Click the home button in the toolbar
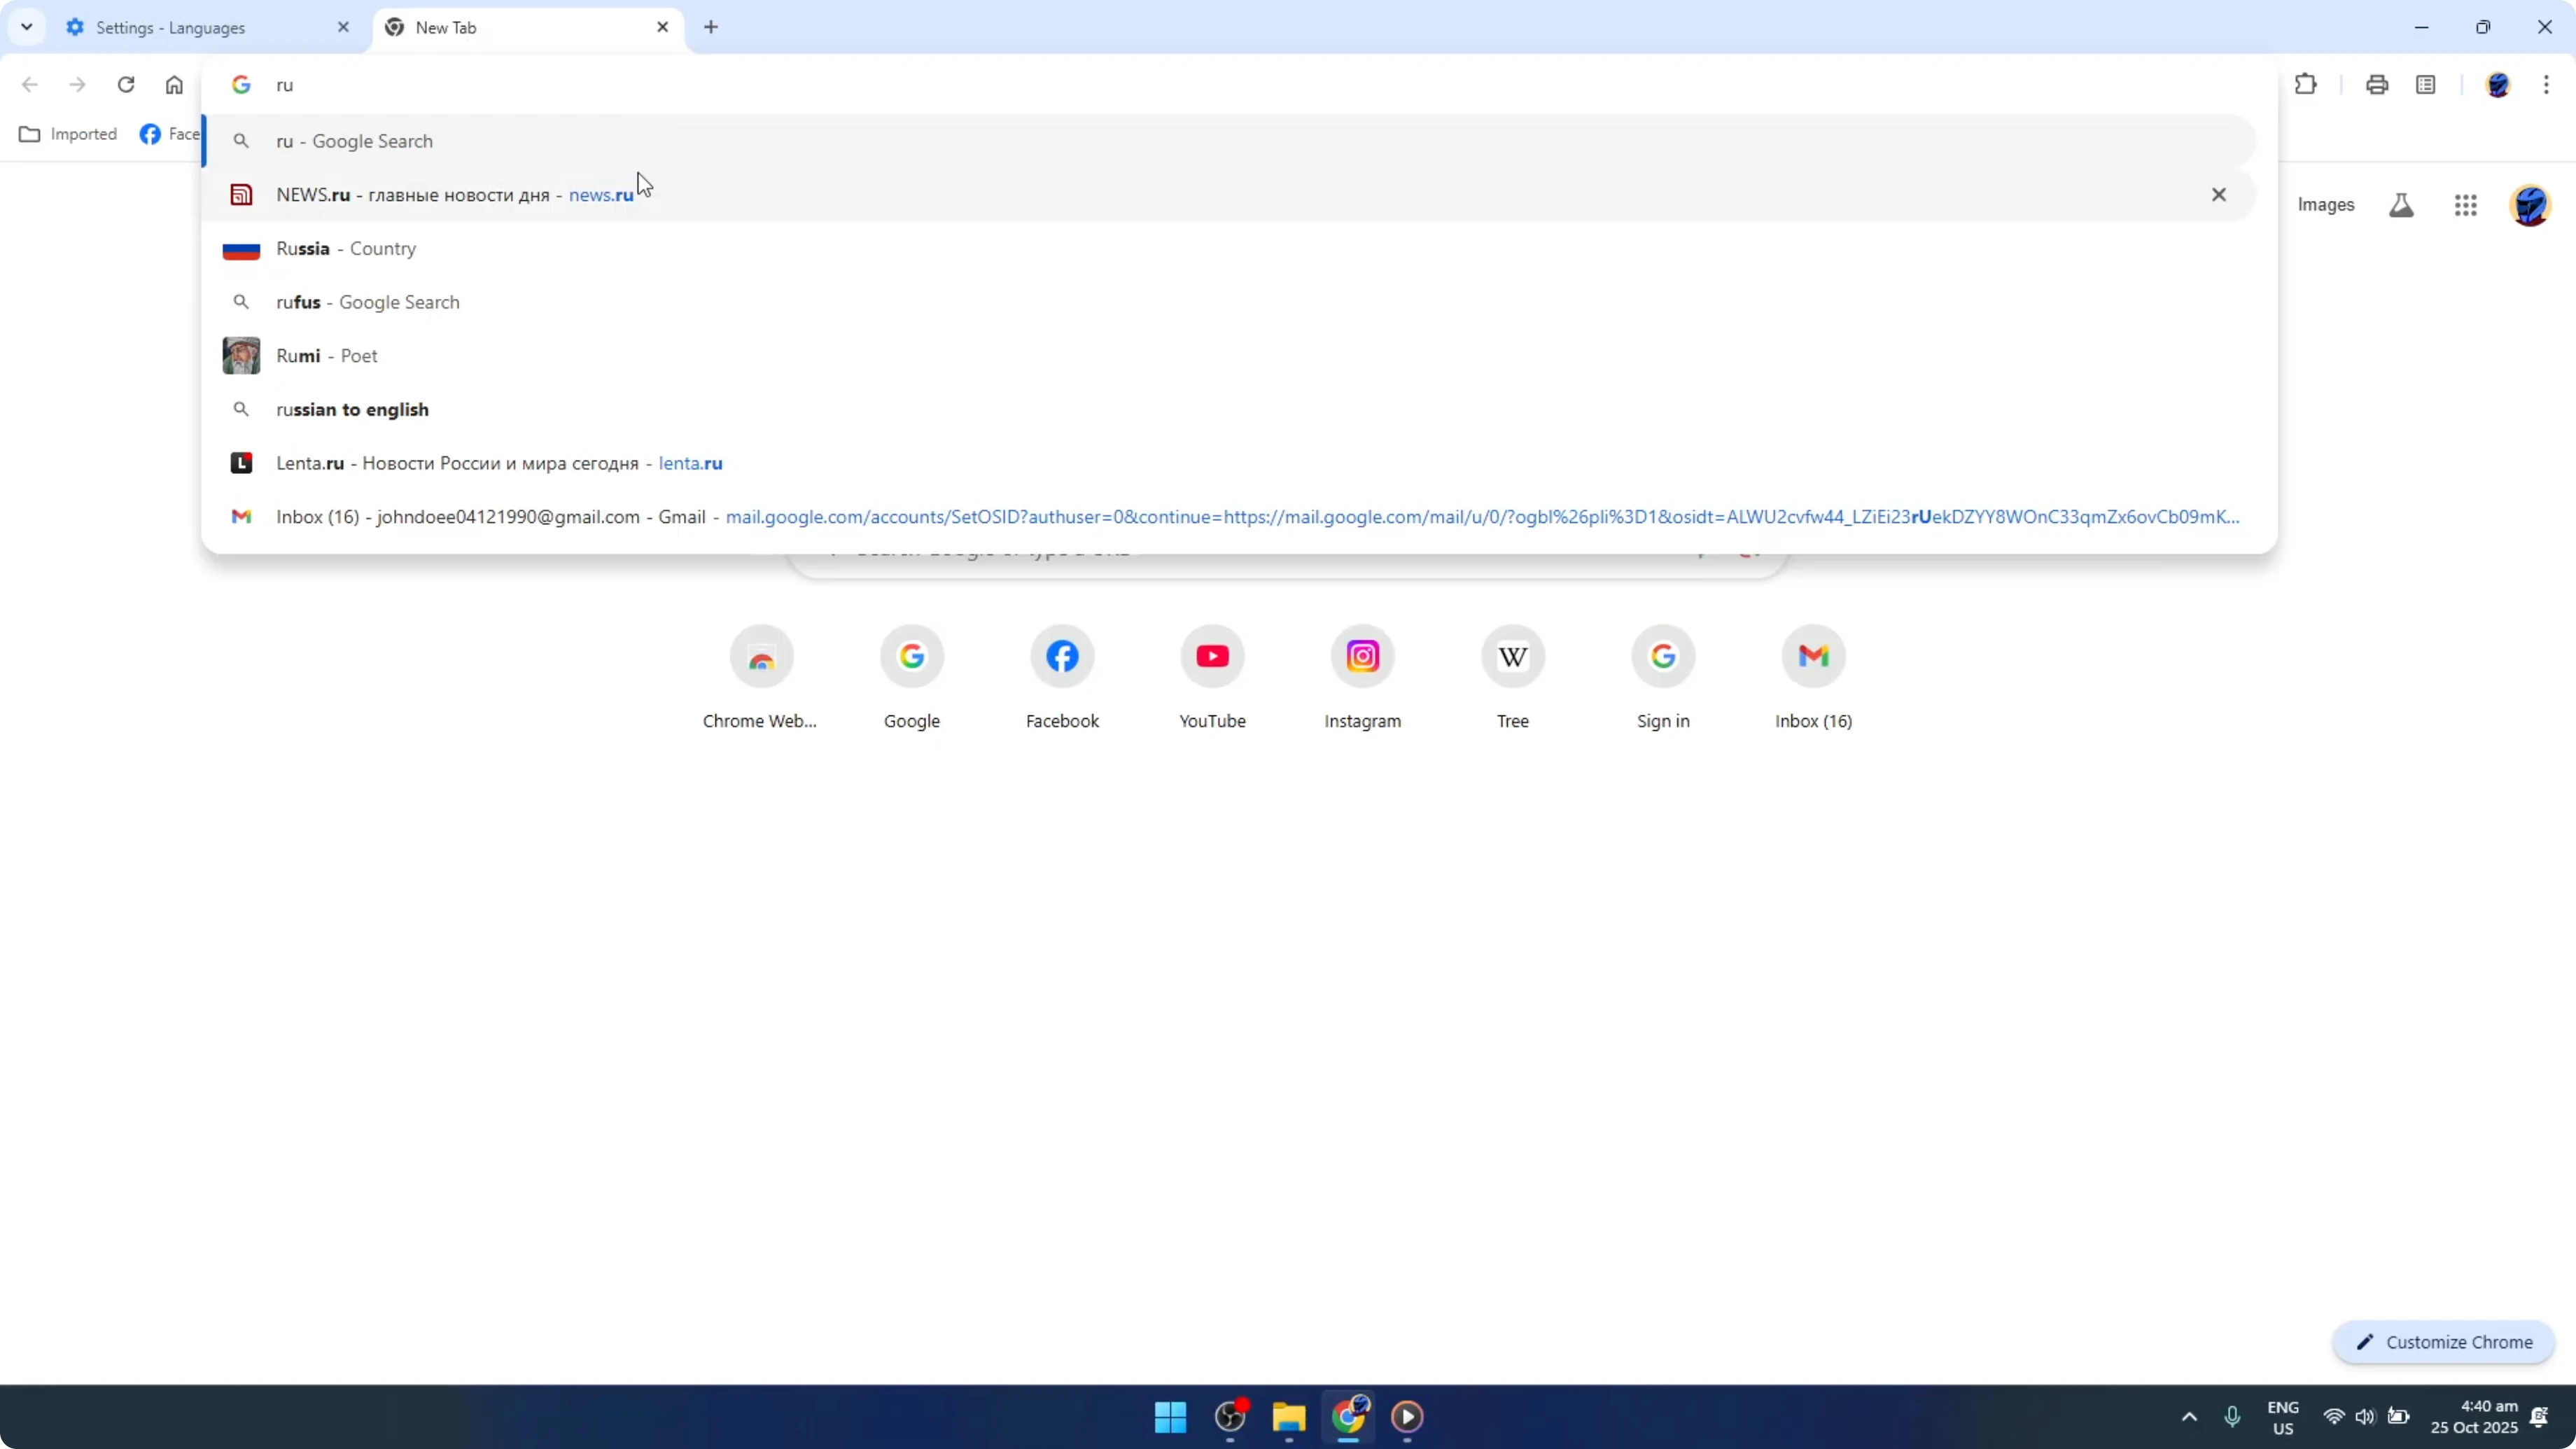 coord(175,84)
